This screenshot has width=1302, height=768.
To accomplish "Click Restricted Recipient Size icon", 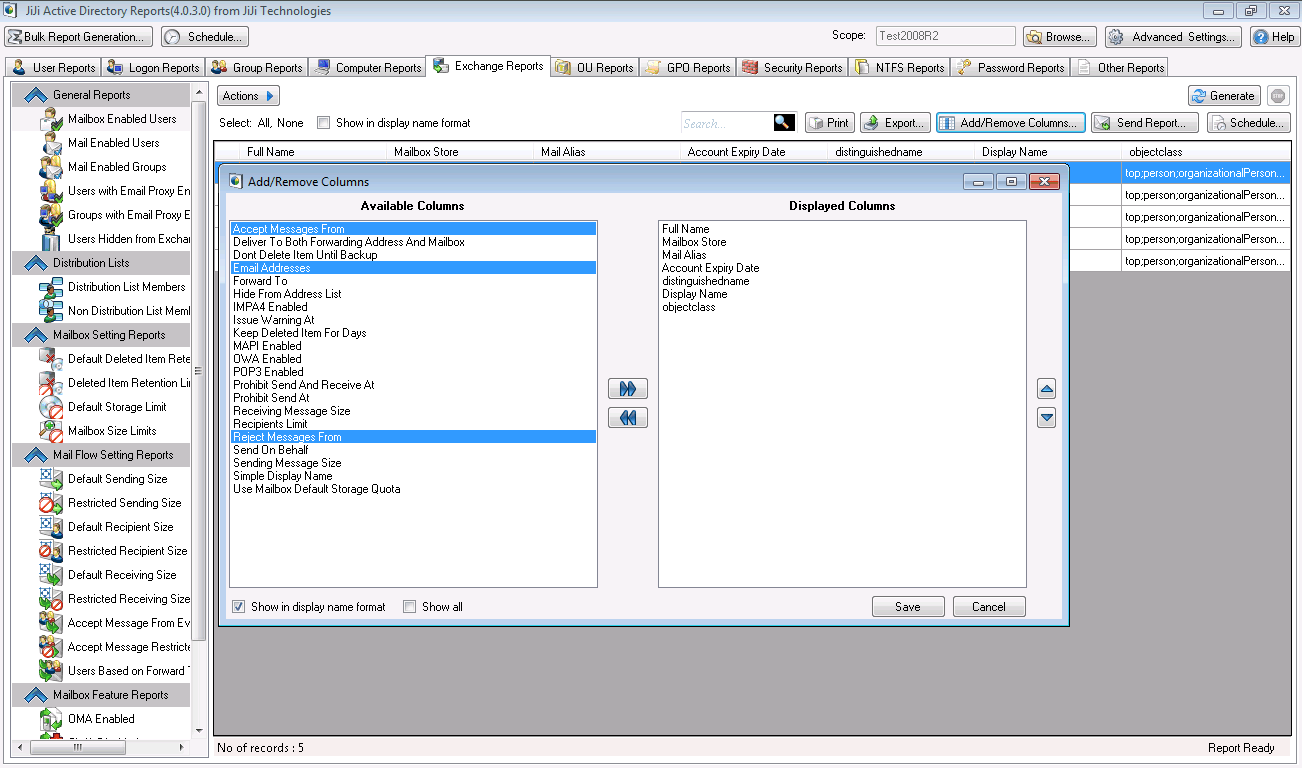I will [x=52, y=551].
